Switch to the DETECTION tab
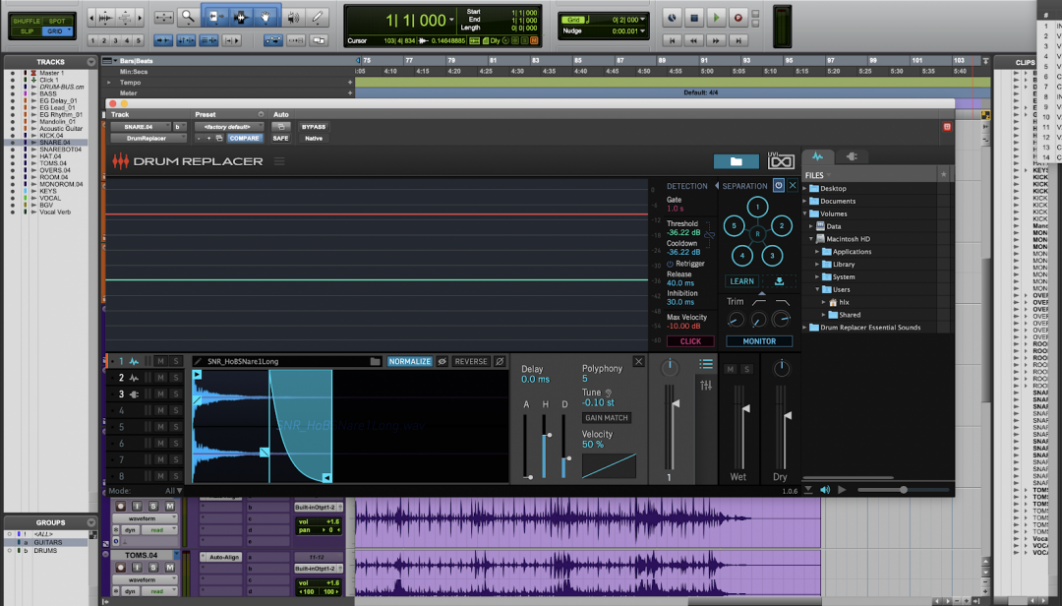1062x606 pixels. (687, 186)
